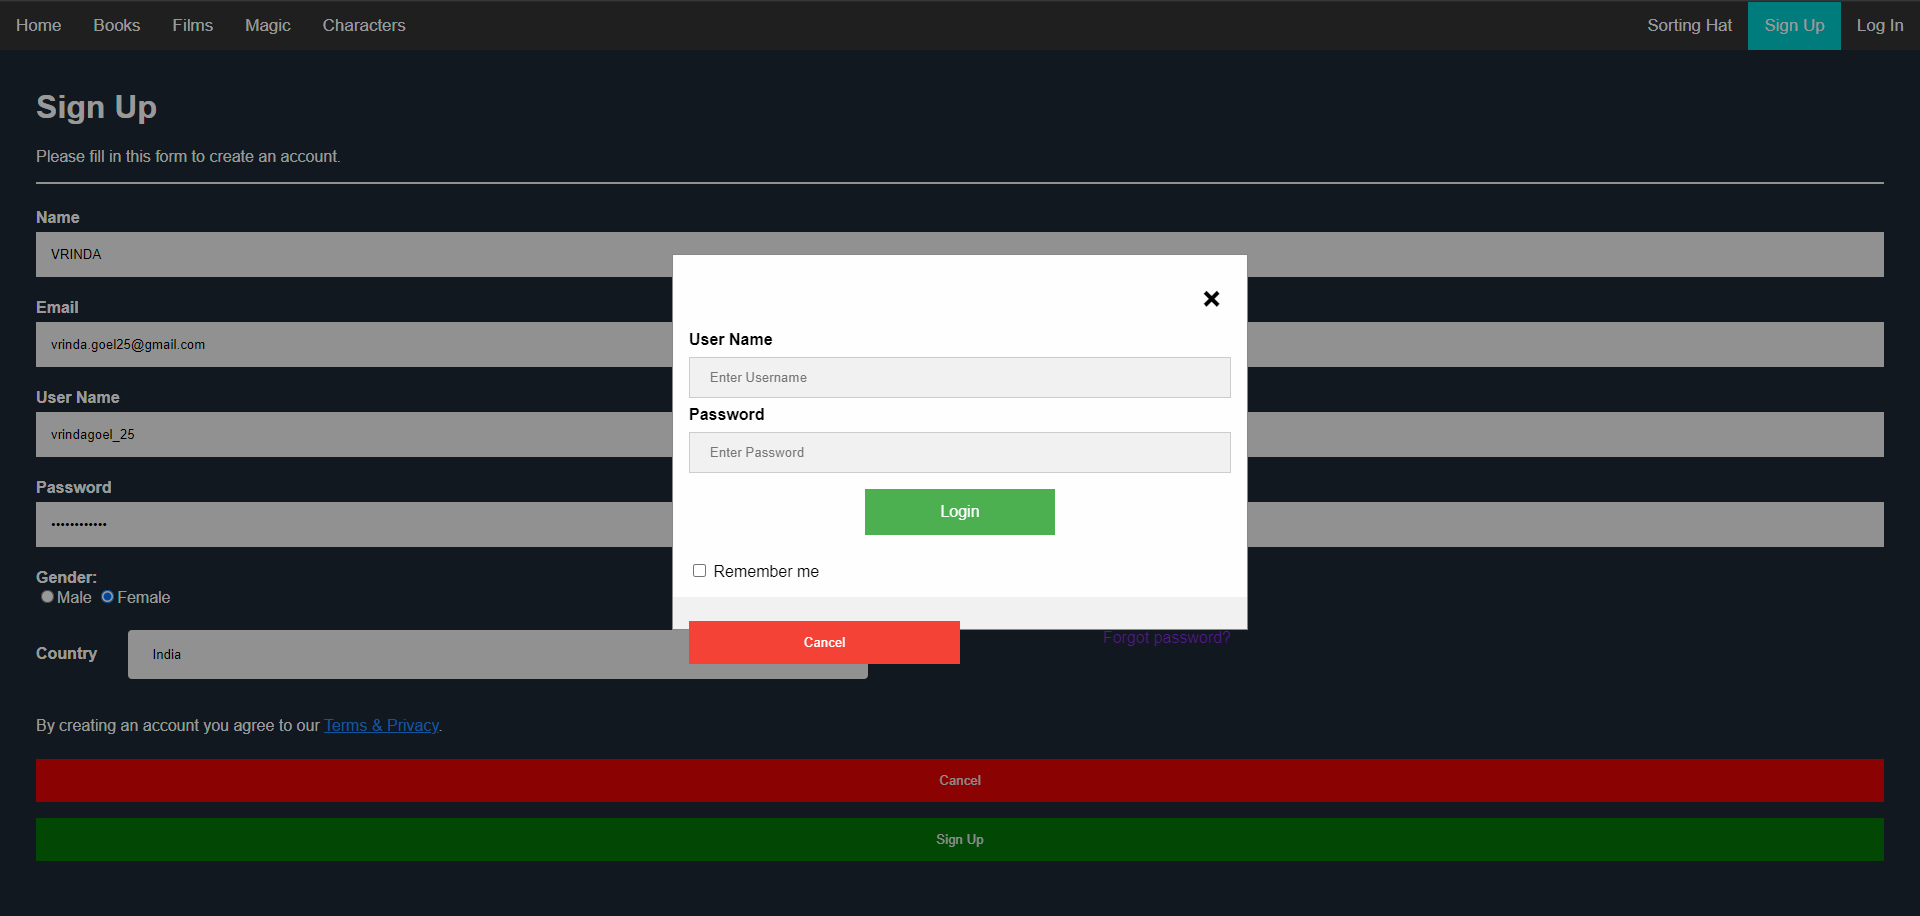1920x916 pixels.
Task: Open the Sorting Hat page
Action: pyautogui.click(x=1689, y=25)
